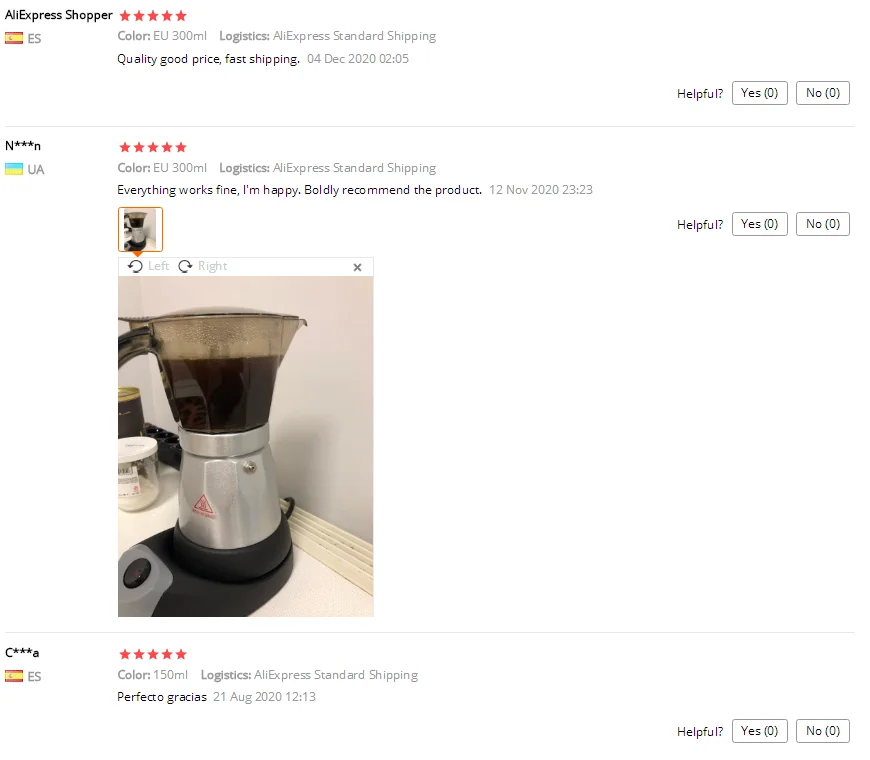Click the rotate Left arrow icon
Screen dimensions: 870x760
135,267
